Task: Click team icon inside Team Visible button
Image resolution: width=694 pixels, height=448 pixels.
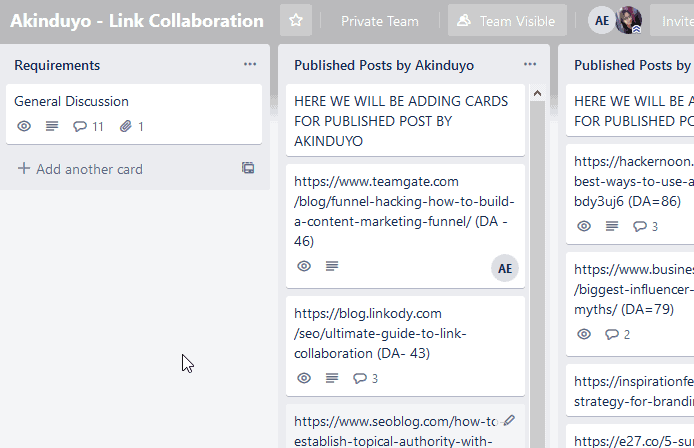Action: (464, 20)
